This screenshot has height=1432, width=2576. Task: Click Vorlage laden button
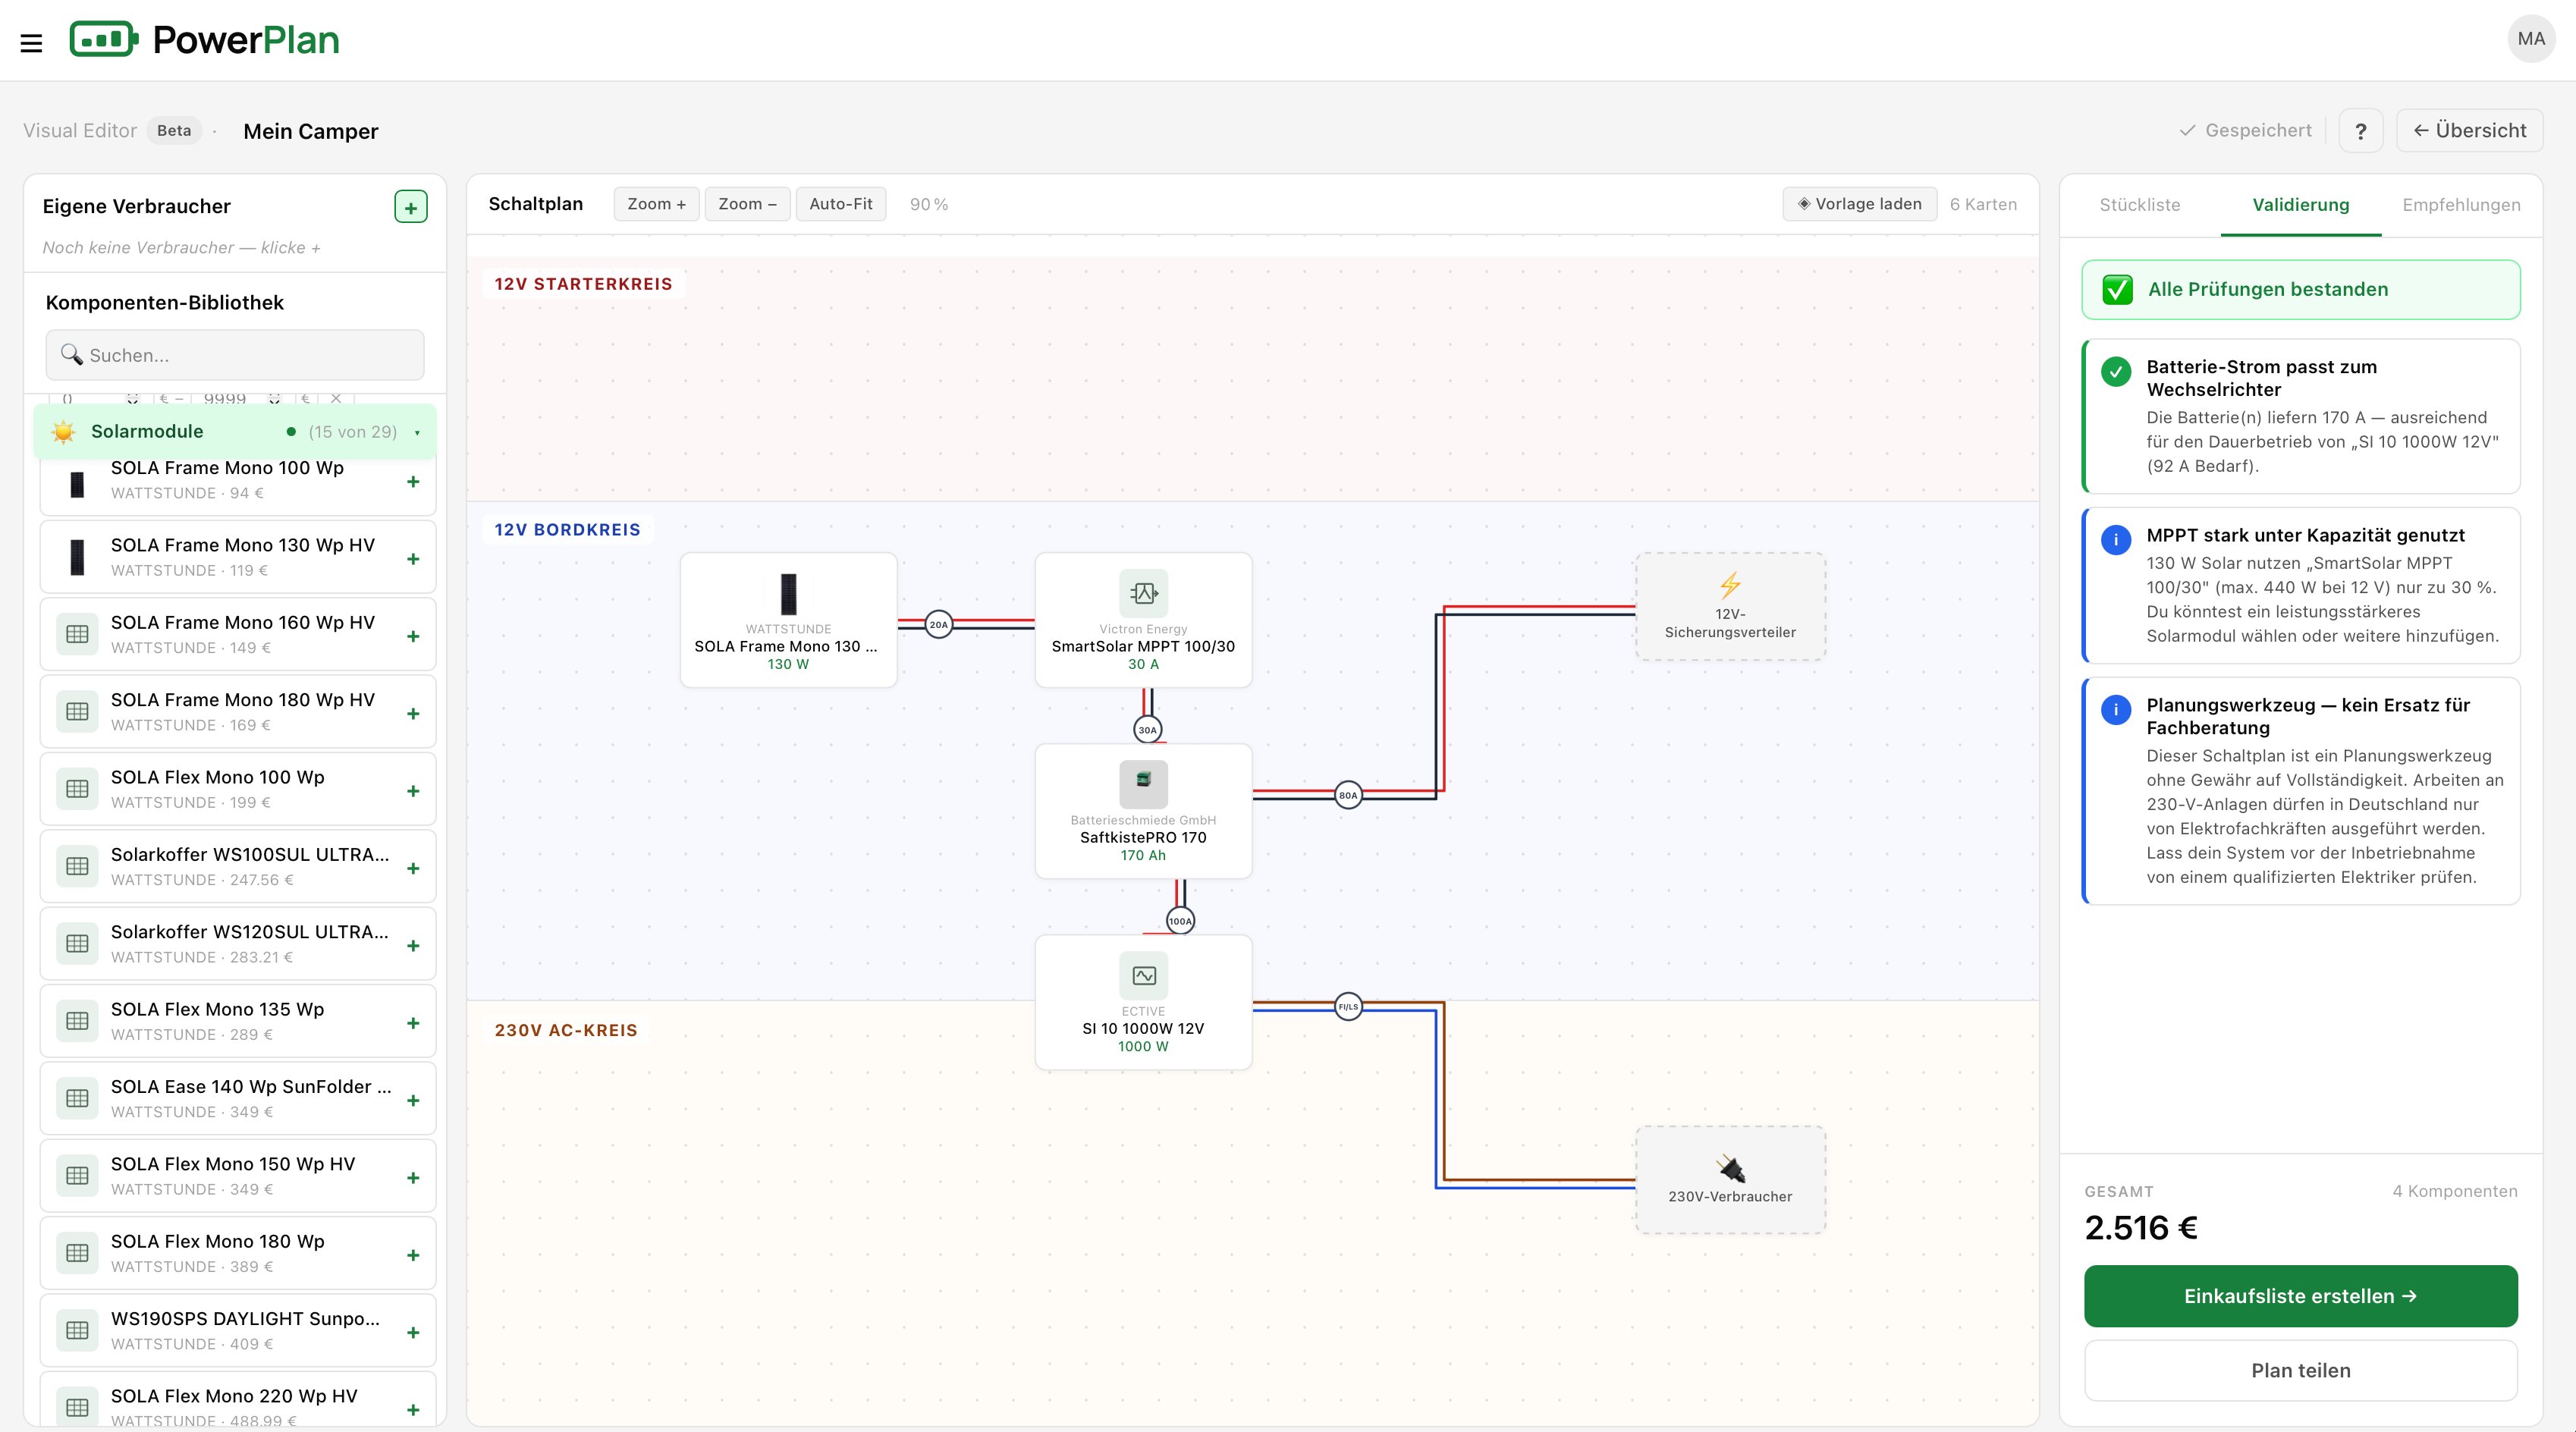click(1859, 204)
